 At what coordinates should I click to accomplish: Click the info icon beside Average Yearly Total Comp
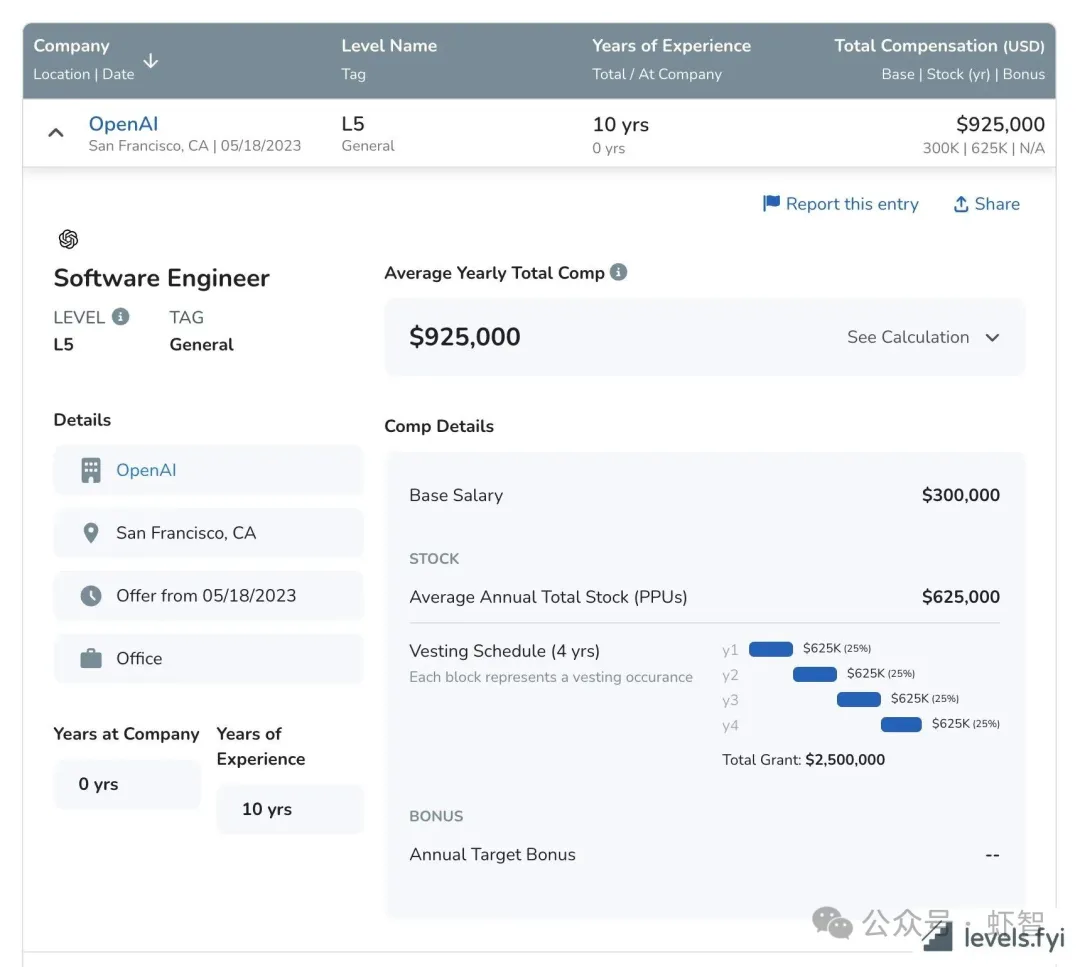pyautogui.click(x=619, y=272)
